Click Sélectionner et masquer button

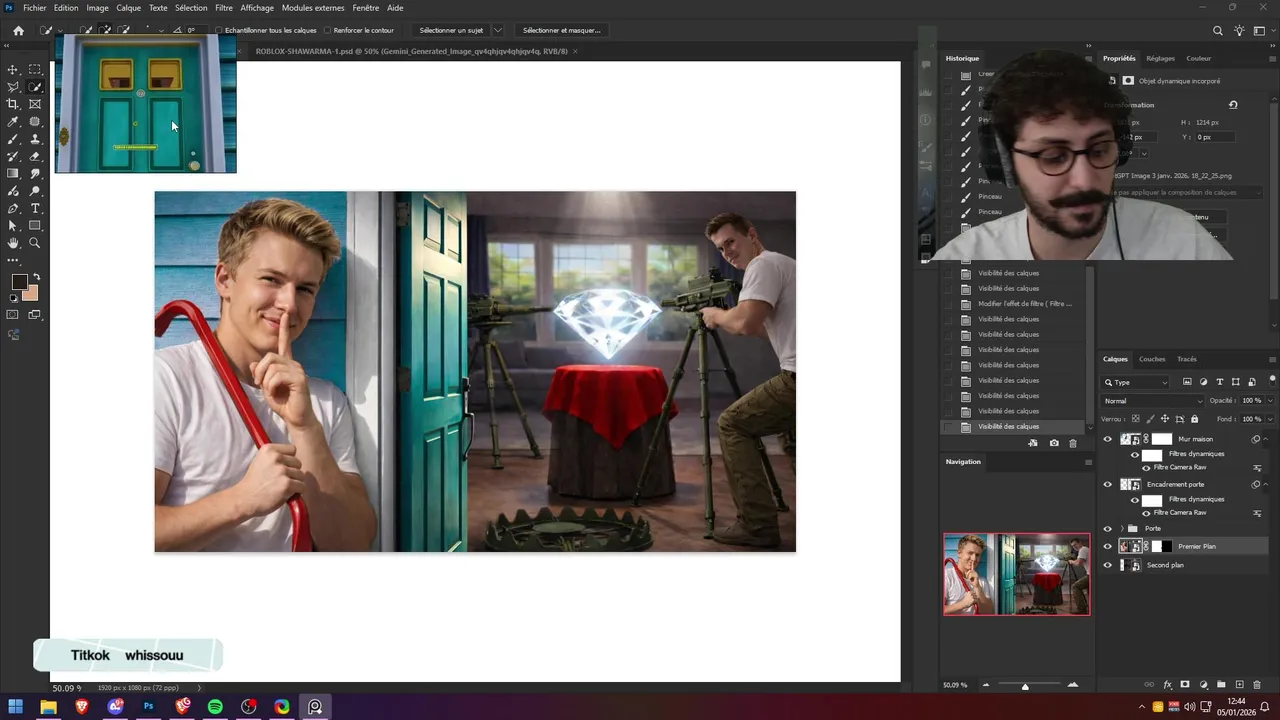pos(561,30)
